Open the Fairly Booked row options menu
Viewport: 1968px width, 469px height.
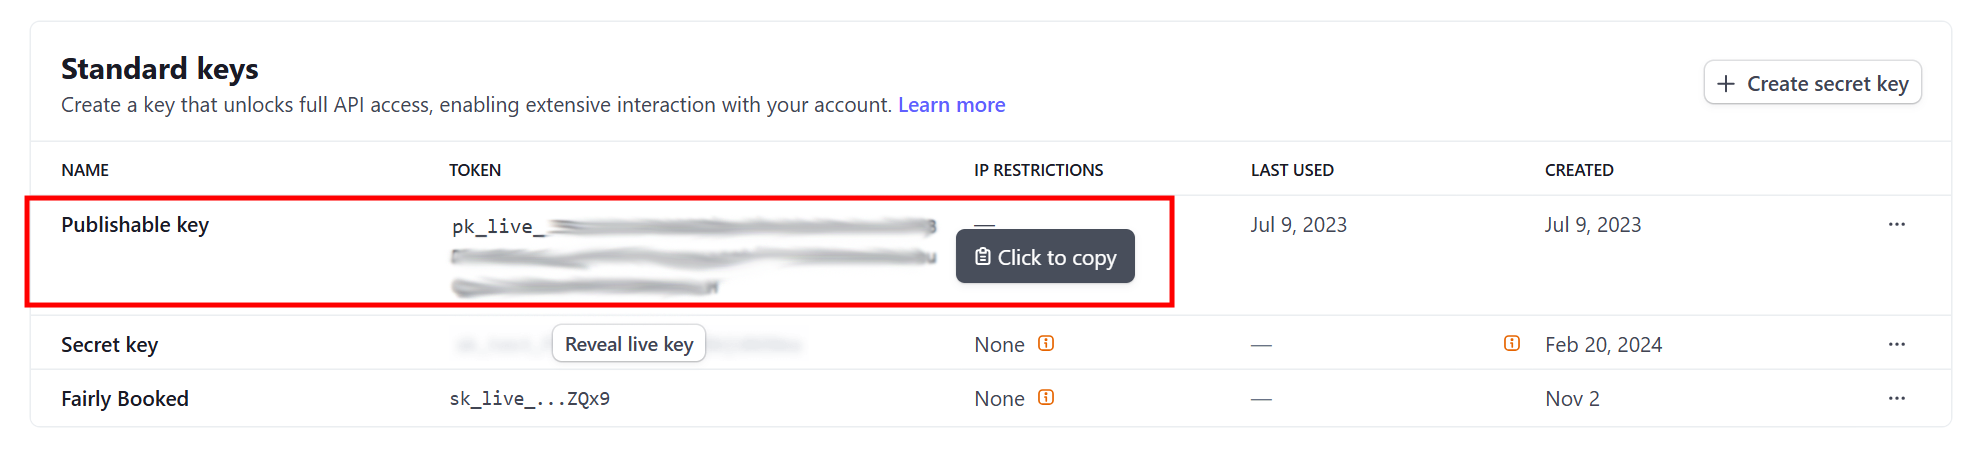pyautogui.click(x=1896, y=399)
